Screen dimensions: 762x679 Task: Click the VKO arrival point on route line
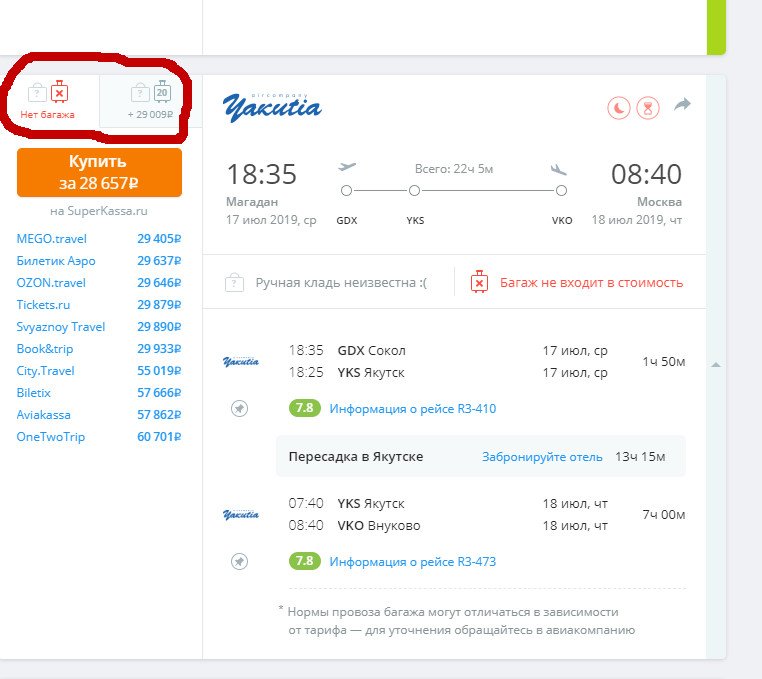[561, 191]
